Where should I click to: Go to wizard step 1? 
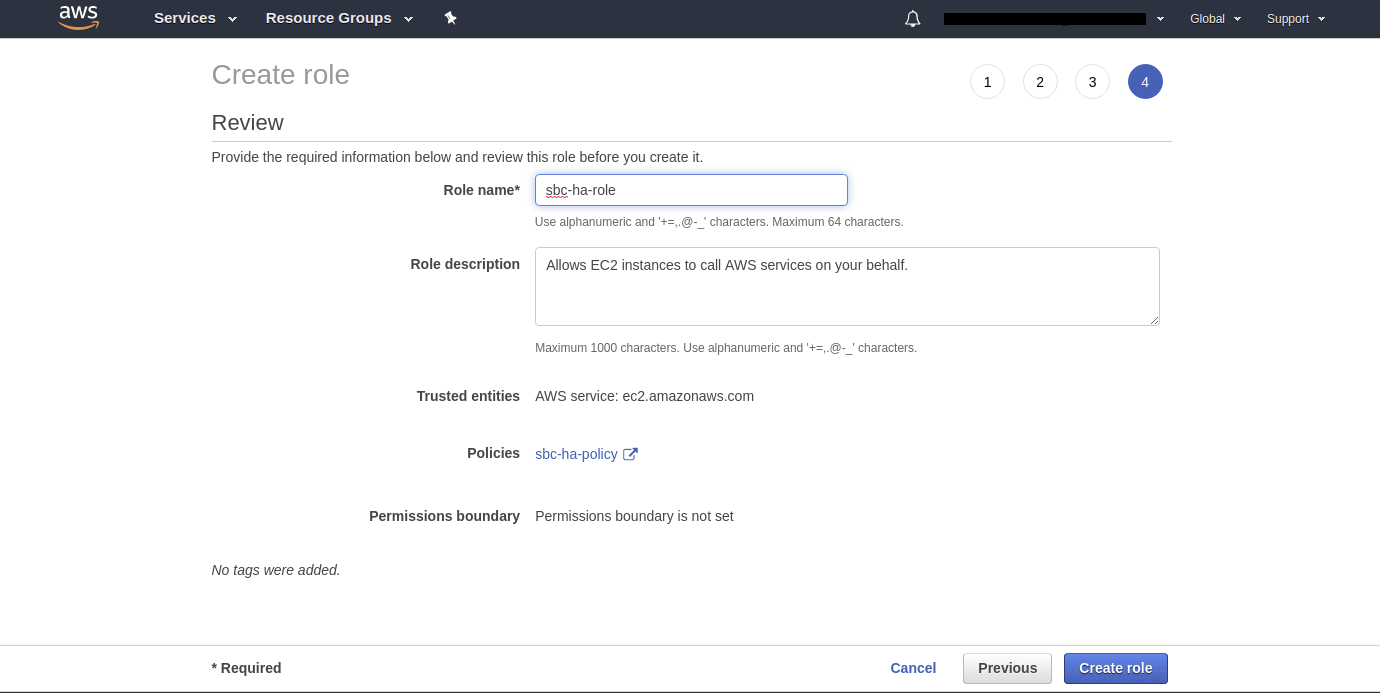tap(987, 82)
